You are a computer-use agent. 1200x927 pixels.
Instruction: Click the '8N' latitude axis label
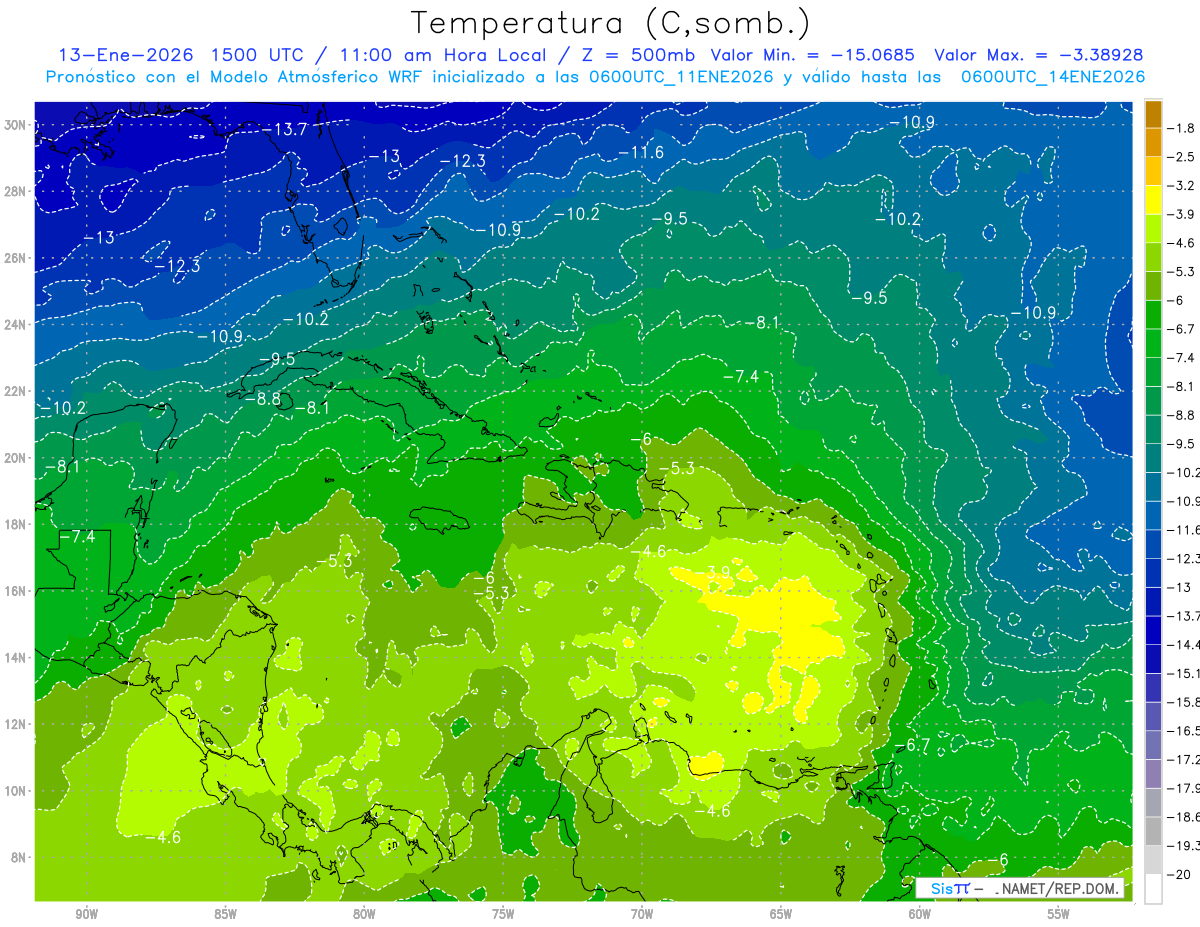pyautogui.click(x=19, y=857)
